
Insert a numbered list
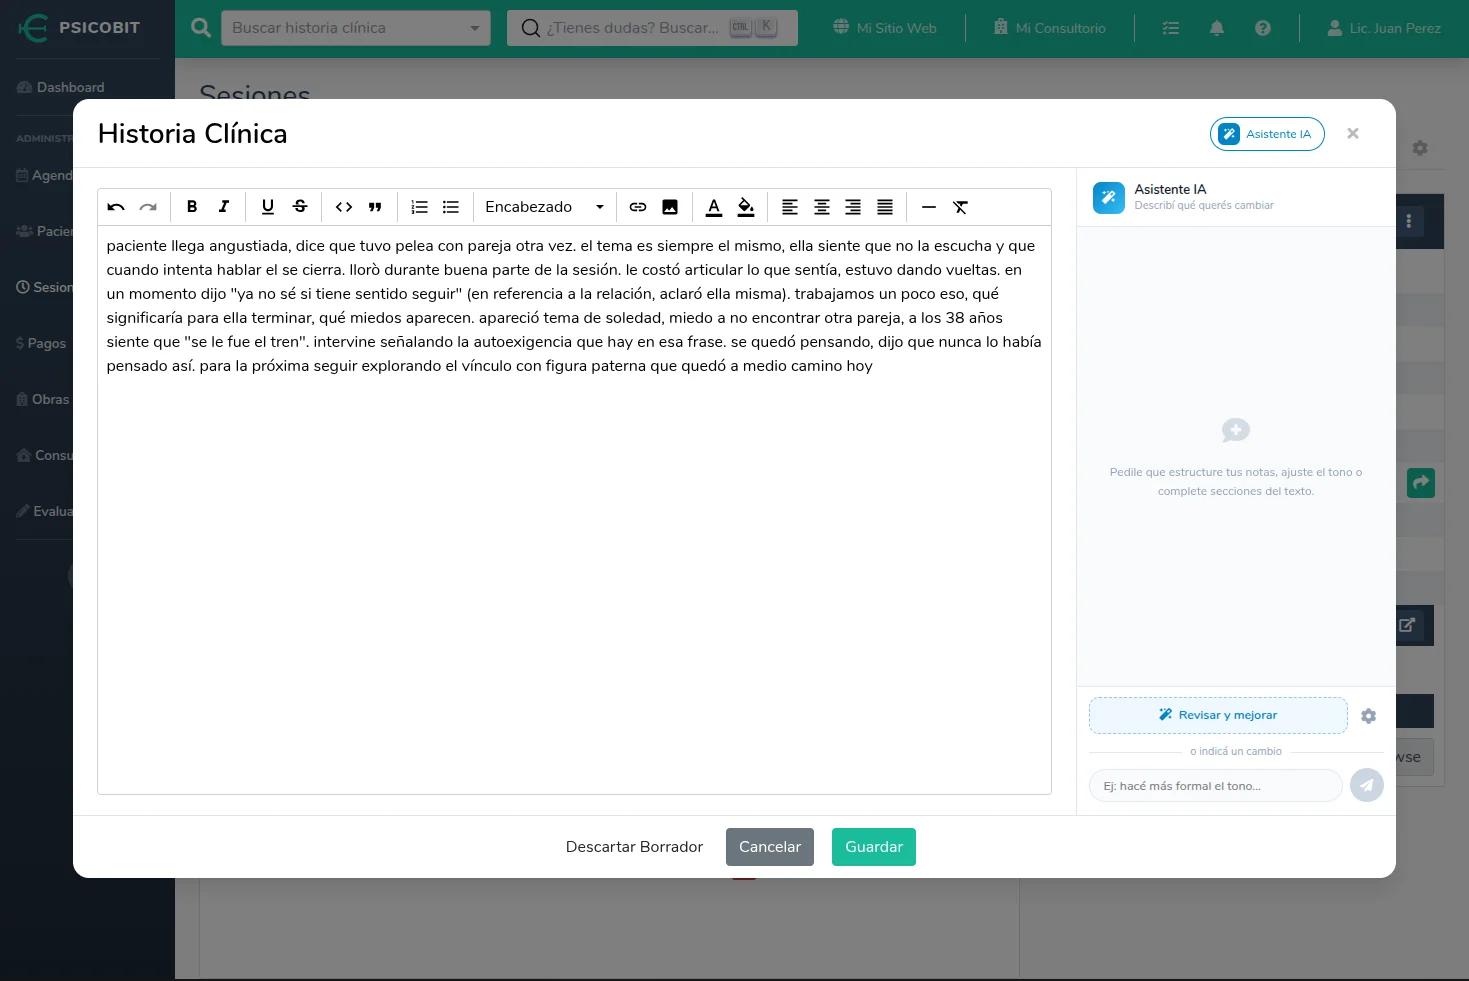420,207
